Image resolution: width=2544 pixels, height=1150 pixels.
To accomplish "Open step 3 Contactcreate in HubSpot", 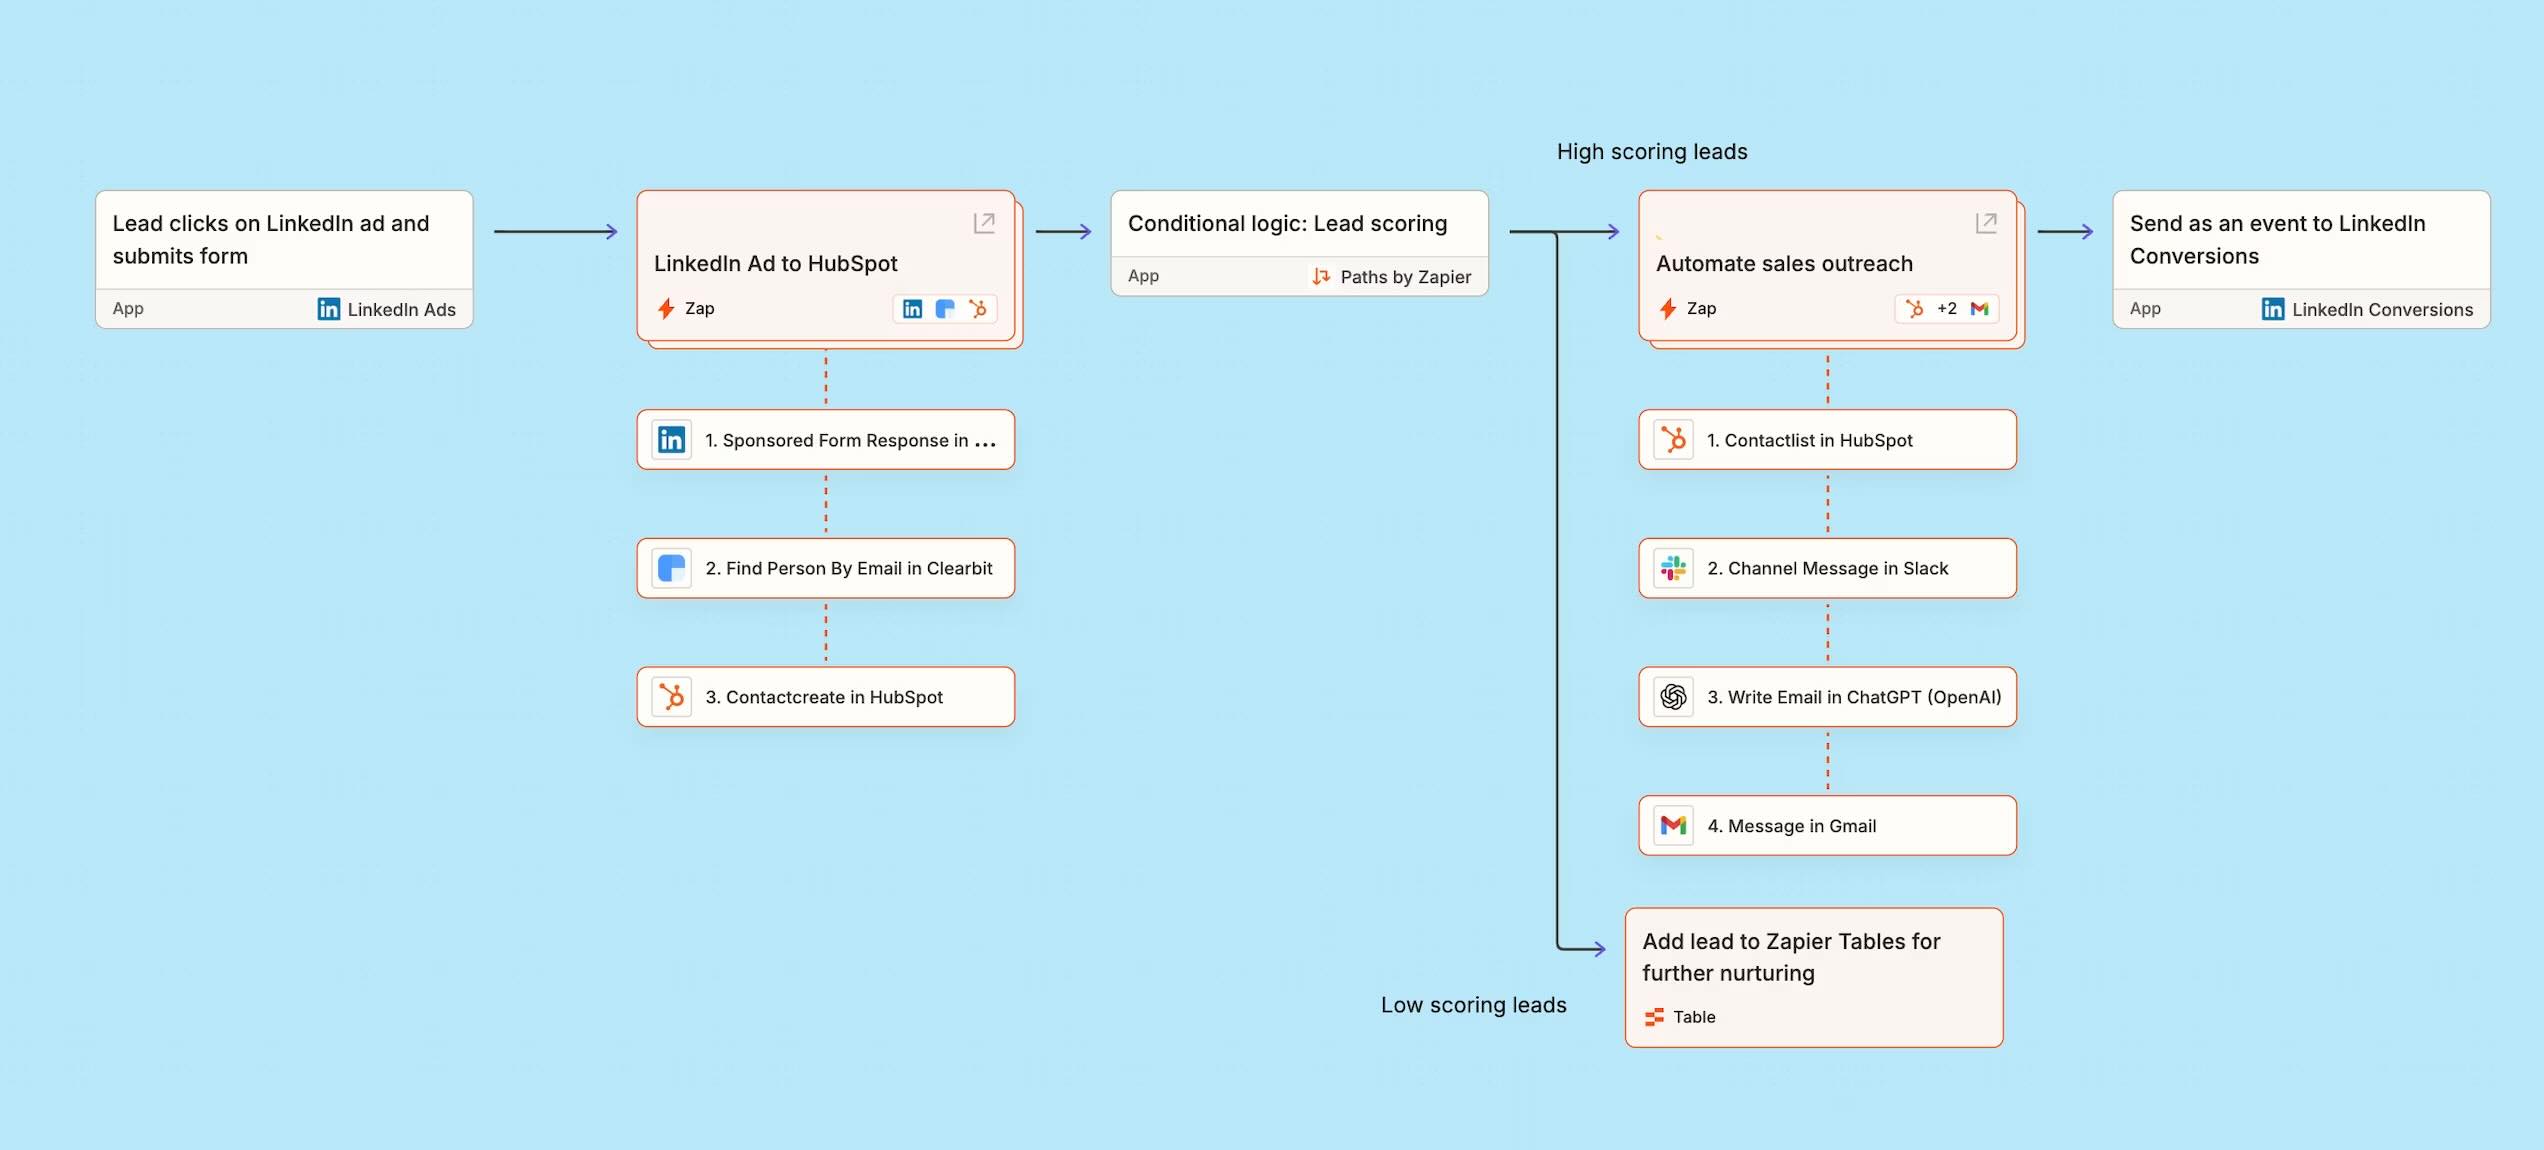I will pyautogui.click(x=826, y=697).
